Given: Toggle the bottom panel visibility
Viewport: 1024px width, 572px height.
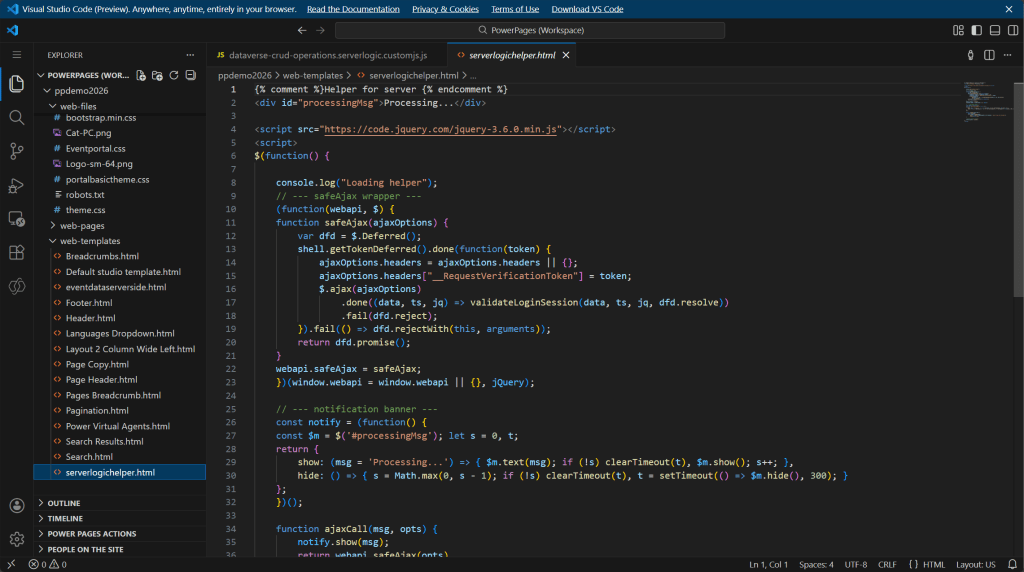Looking at the screenshot, I should tap(994, 30).
